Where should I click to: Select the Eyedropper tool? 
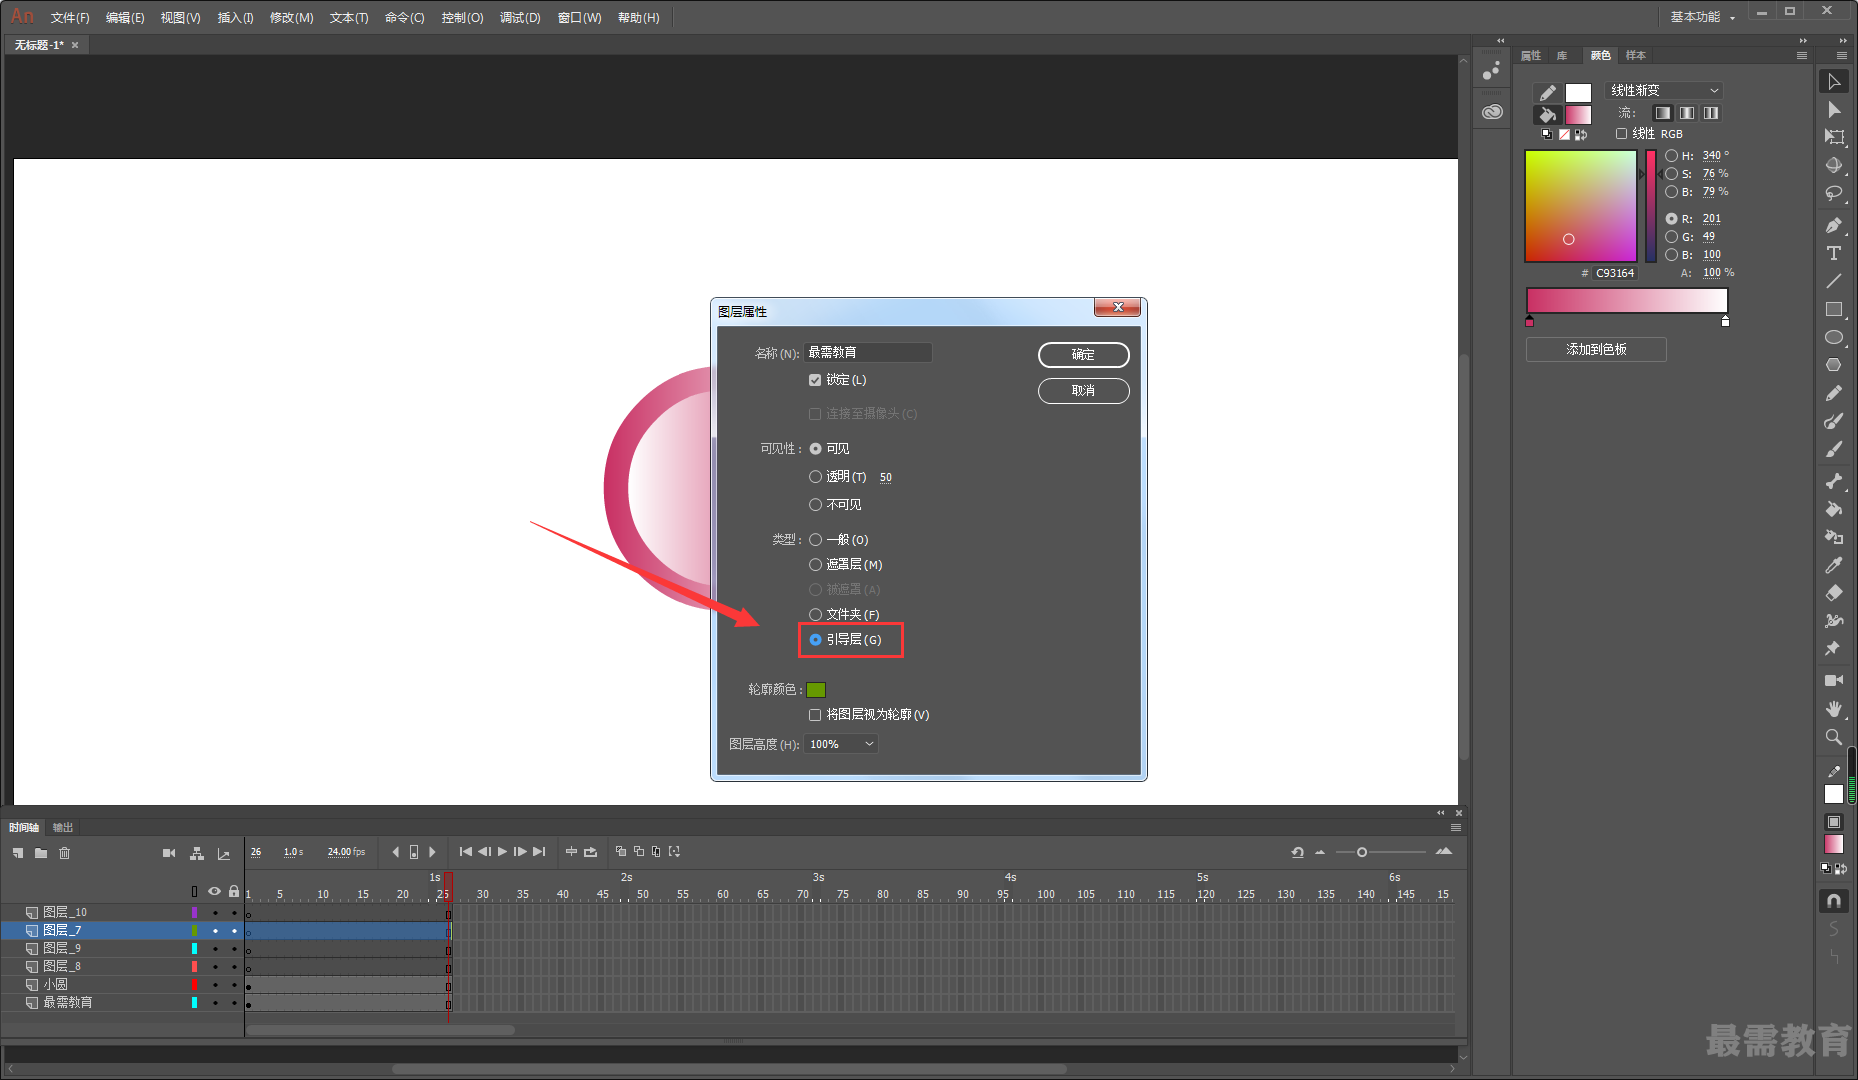[1833, 566]
